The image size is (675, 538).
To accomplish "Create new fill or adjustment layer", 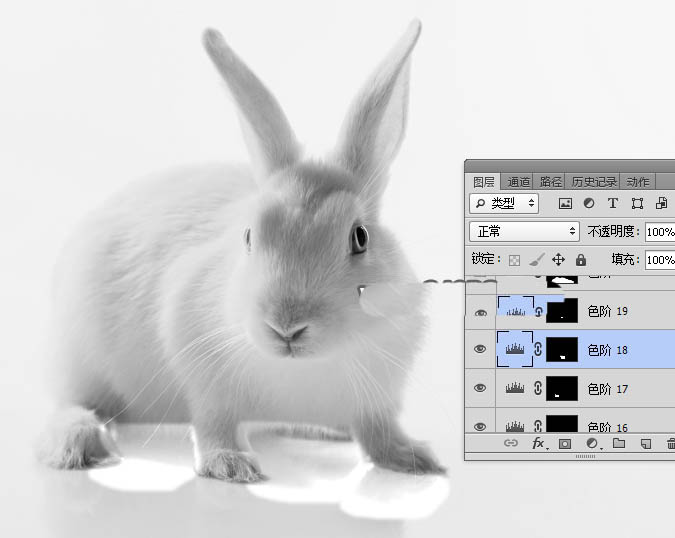I will 592,443.
